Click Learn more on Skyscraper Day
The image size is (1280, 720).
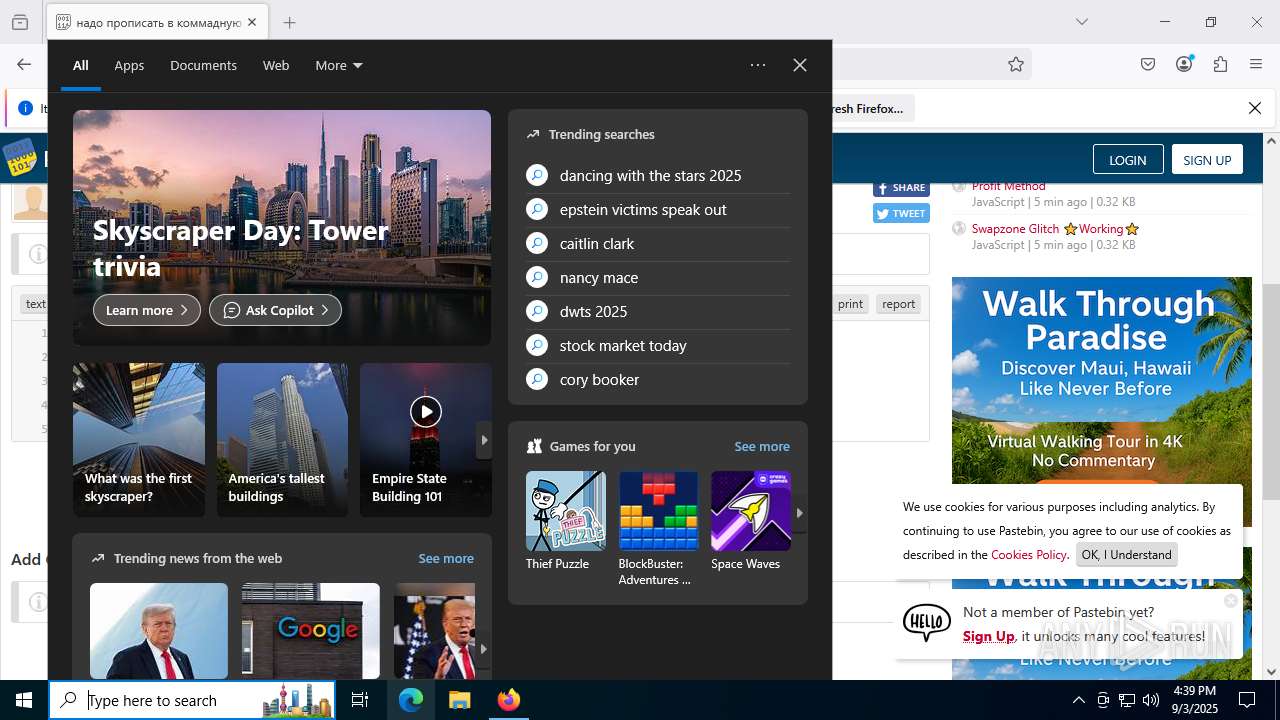[147, 310]
